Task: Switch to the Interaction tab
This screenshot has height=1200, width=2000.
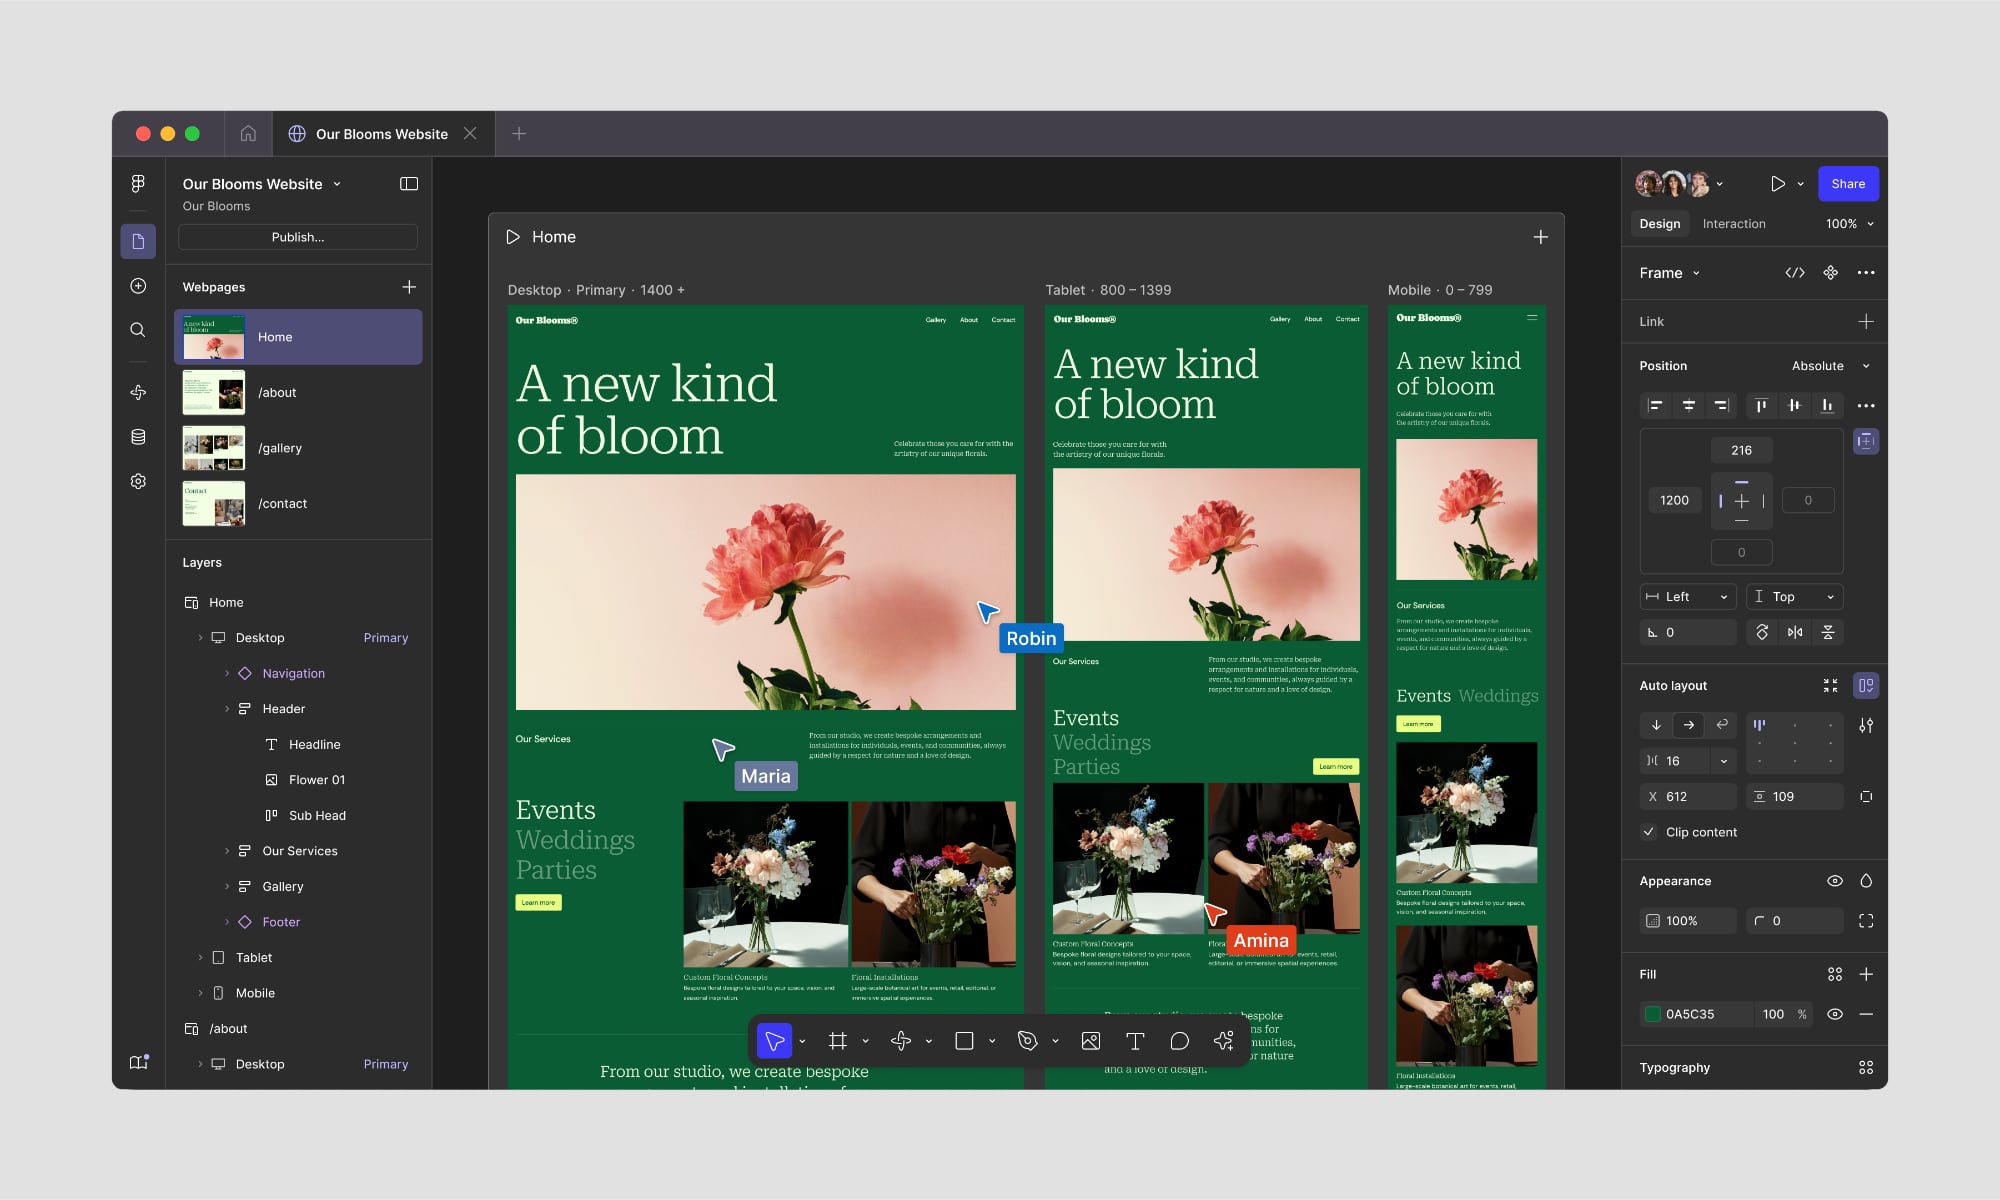Action: [x=1733, y=224]
